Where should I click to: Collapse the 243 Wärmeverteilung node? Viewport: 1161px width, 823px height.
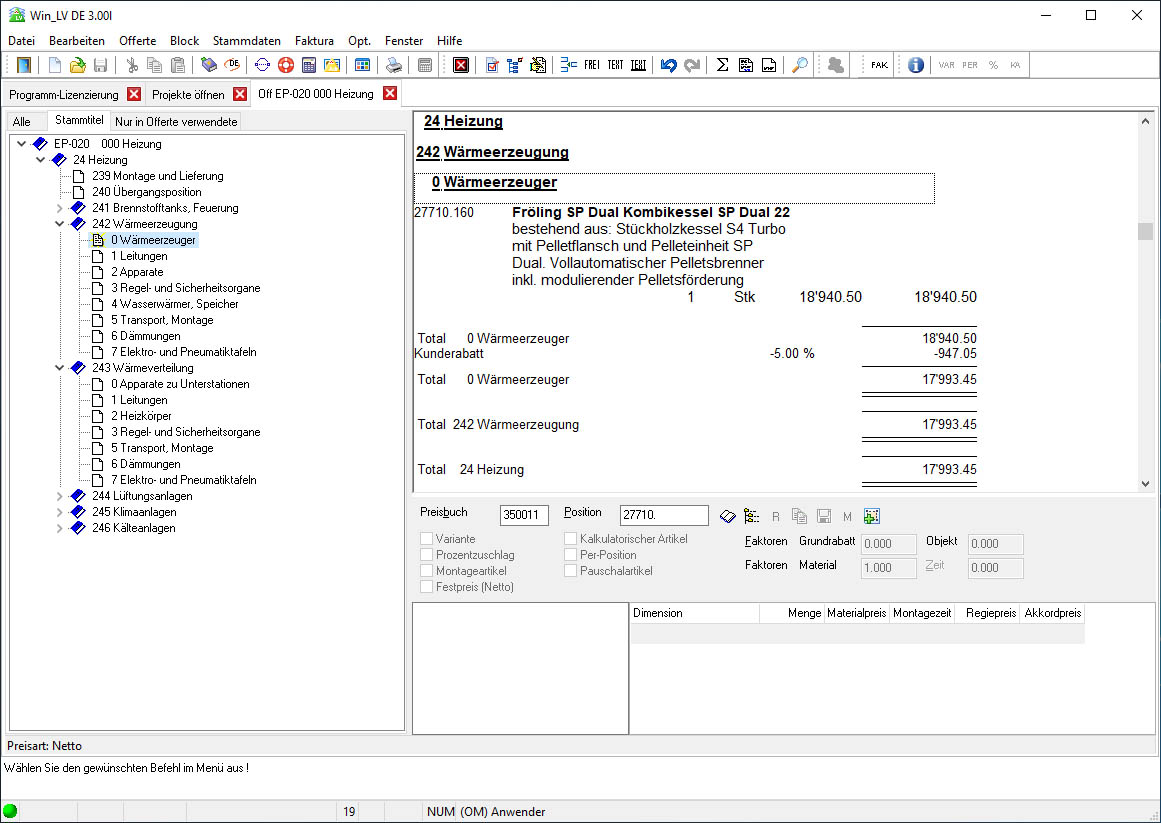[60, 368]
